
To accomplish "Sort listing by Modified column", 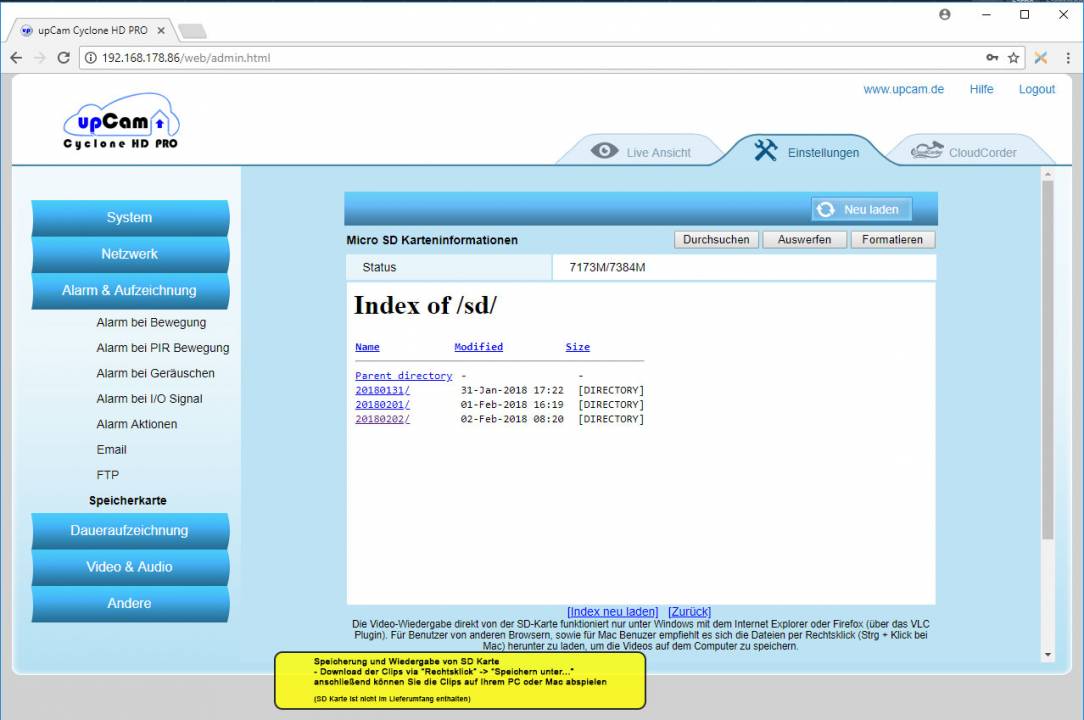I will pyautogui.click(x=478, y=347).
